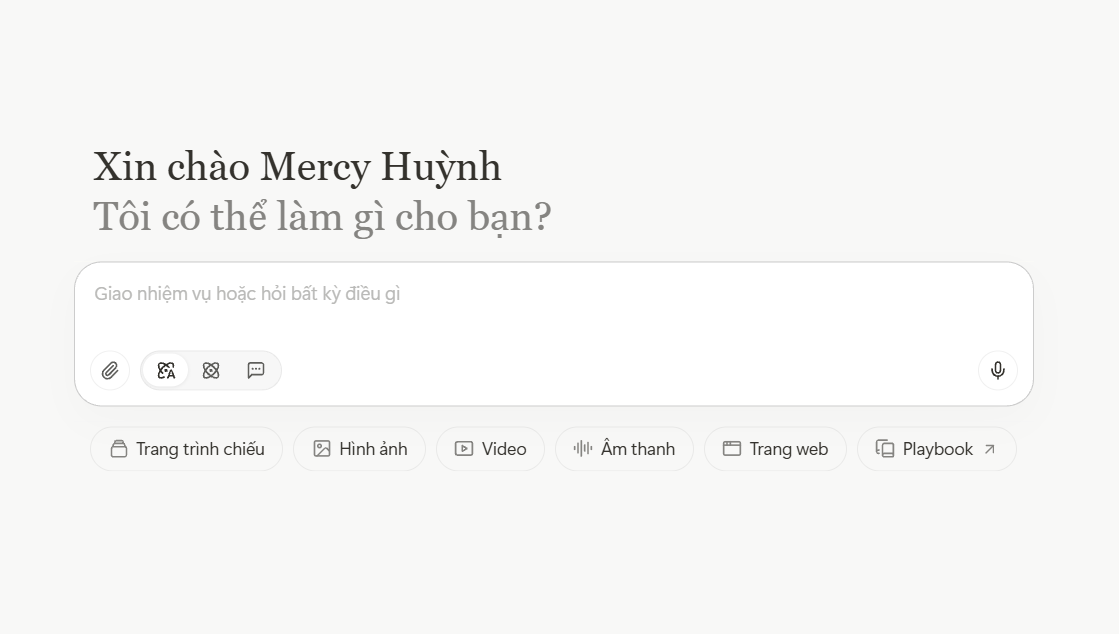Viewport: 1119px width, 634px height.
Task: Activate the microphone voice input icon
Action: pyautogui.click(x=998, y=371)
